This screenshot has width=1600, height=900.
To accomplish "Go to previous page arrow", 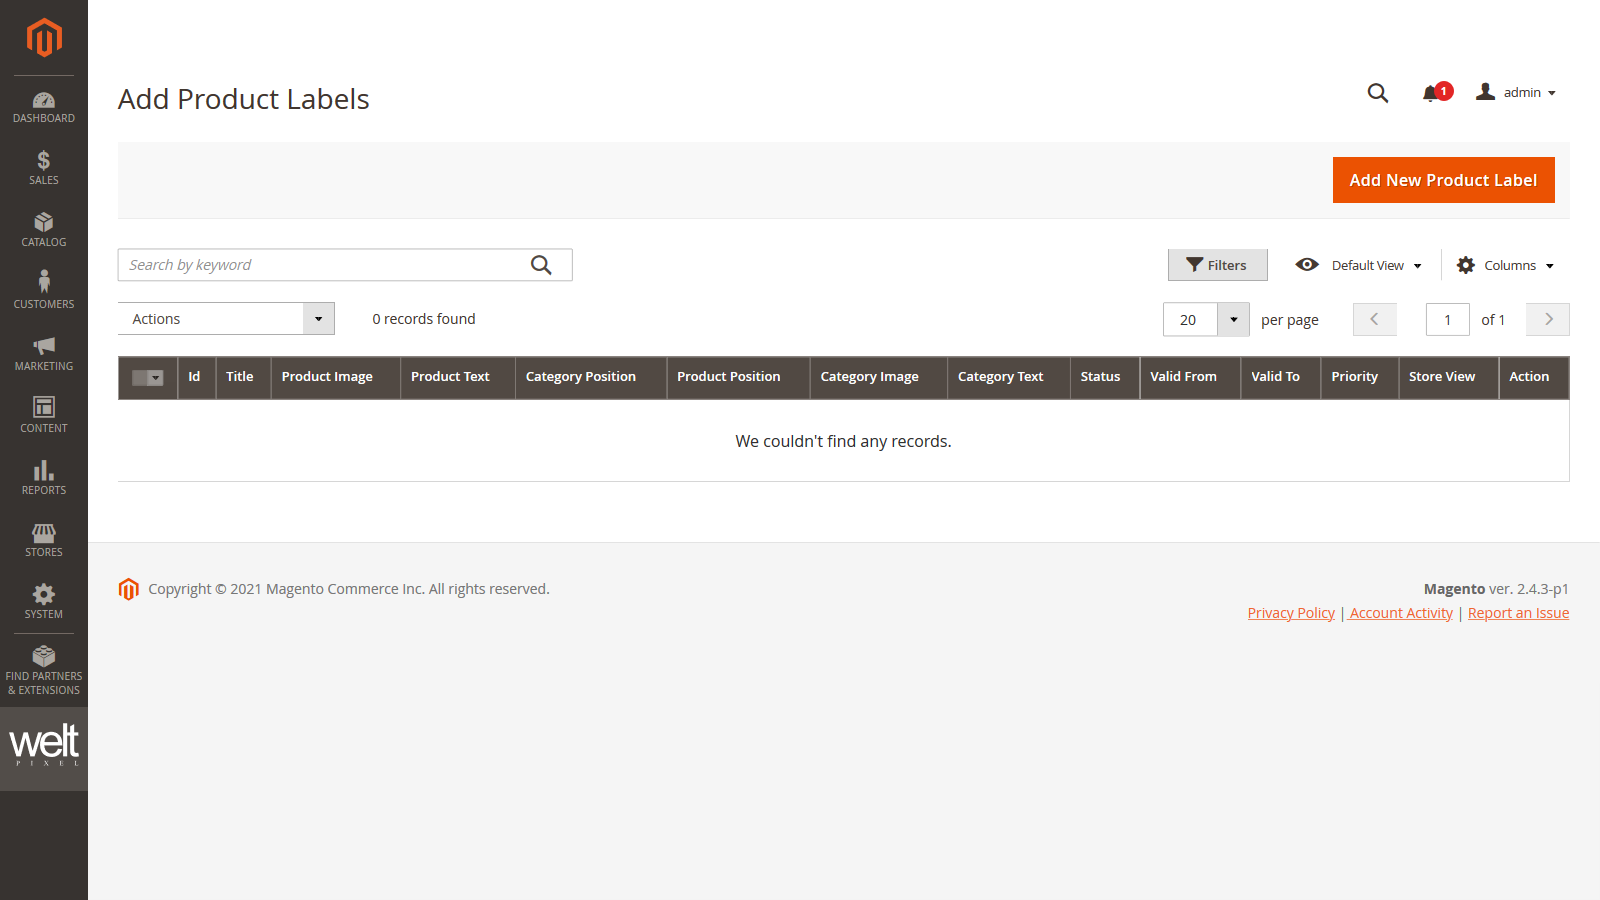I will [1375, 320].
